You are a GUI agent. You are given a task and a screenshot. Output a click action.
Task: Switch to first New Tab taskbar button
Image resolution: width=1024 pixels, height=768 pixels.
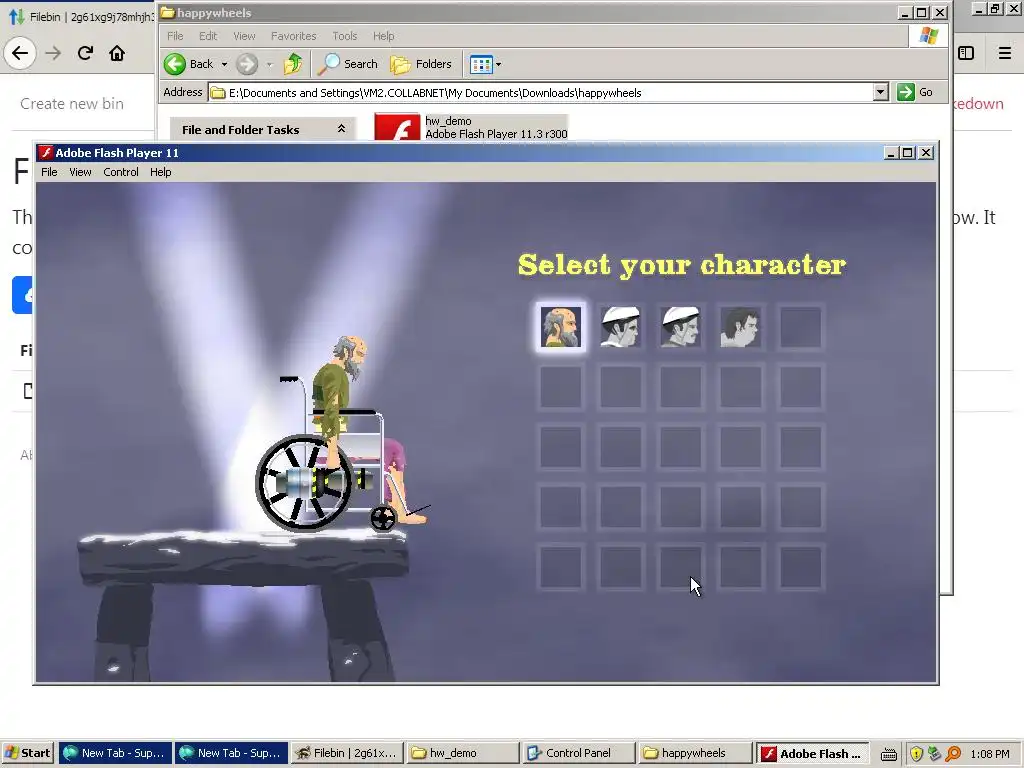point(115,753)
